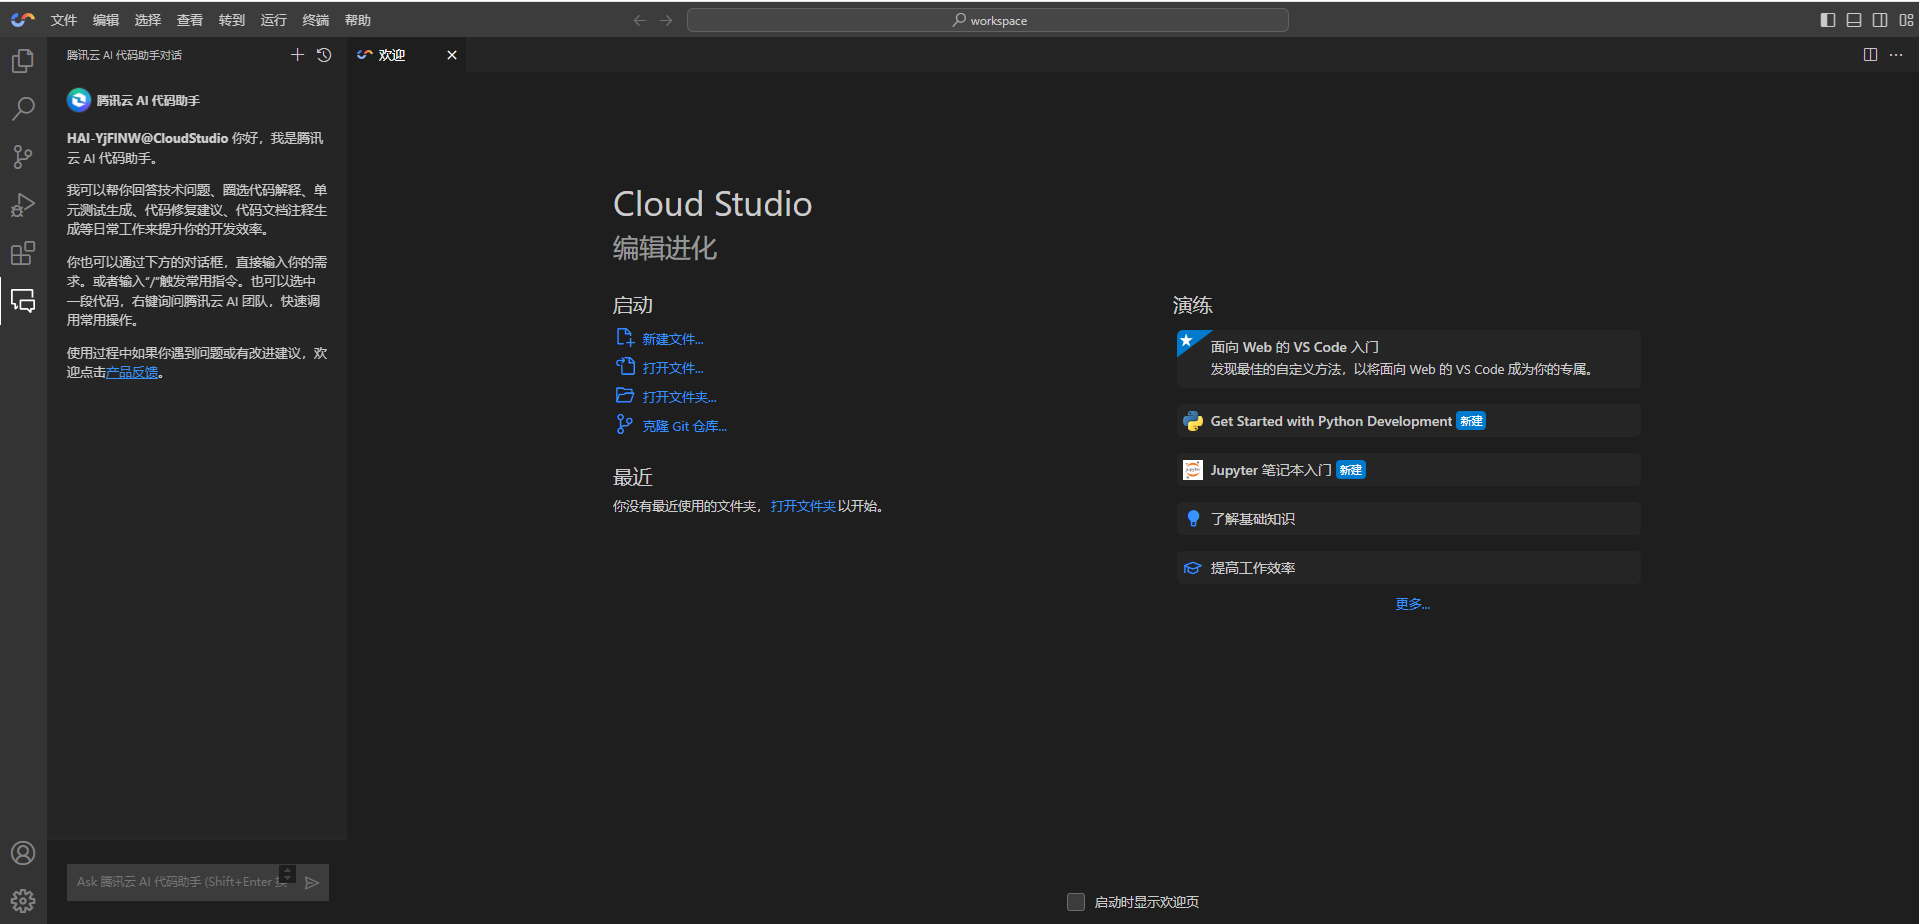Image resolution: width=1919 pixels, height=924 pixels.
Task: Start a new AI chat with plus icon
Action: 297,55
